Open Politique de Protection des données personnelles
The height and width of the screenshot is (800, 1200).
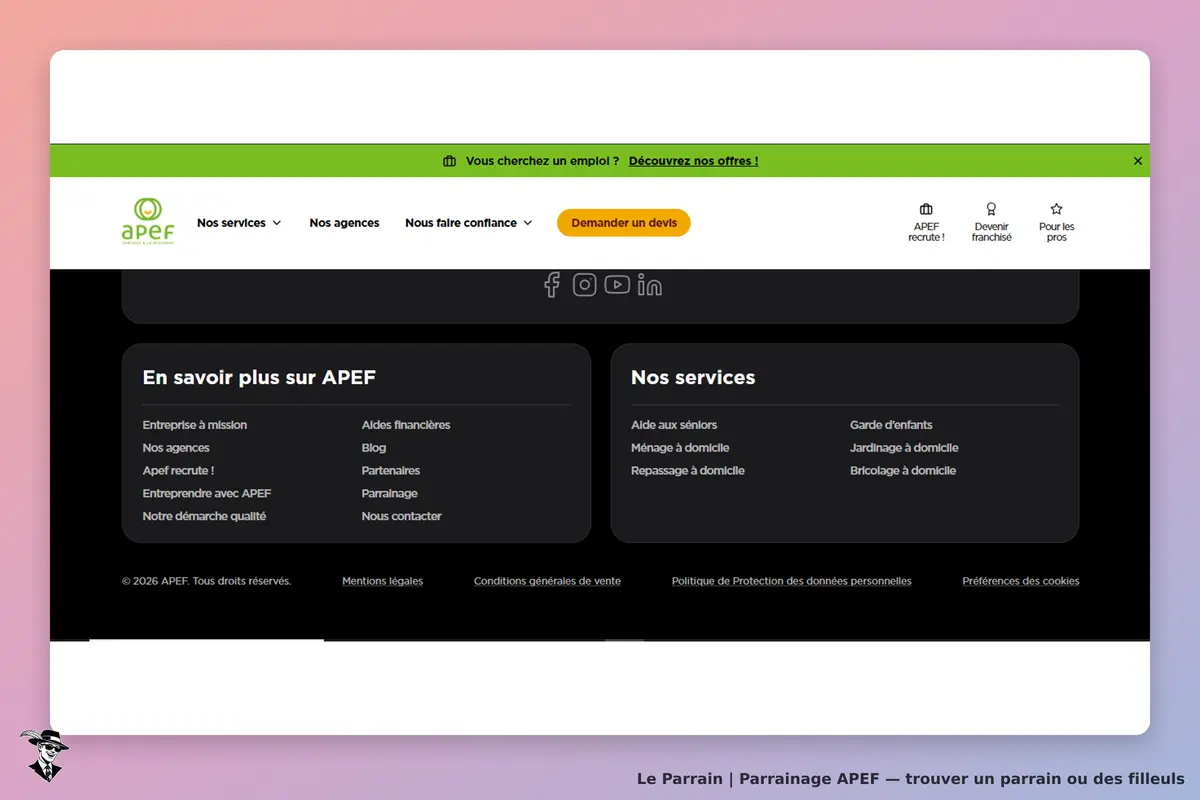pos(791,581)
